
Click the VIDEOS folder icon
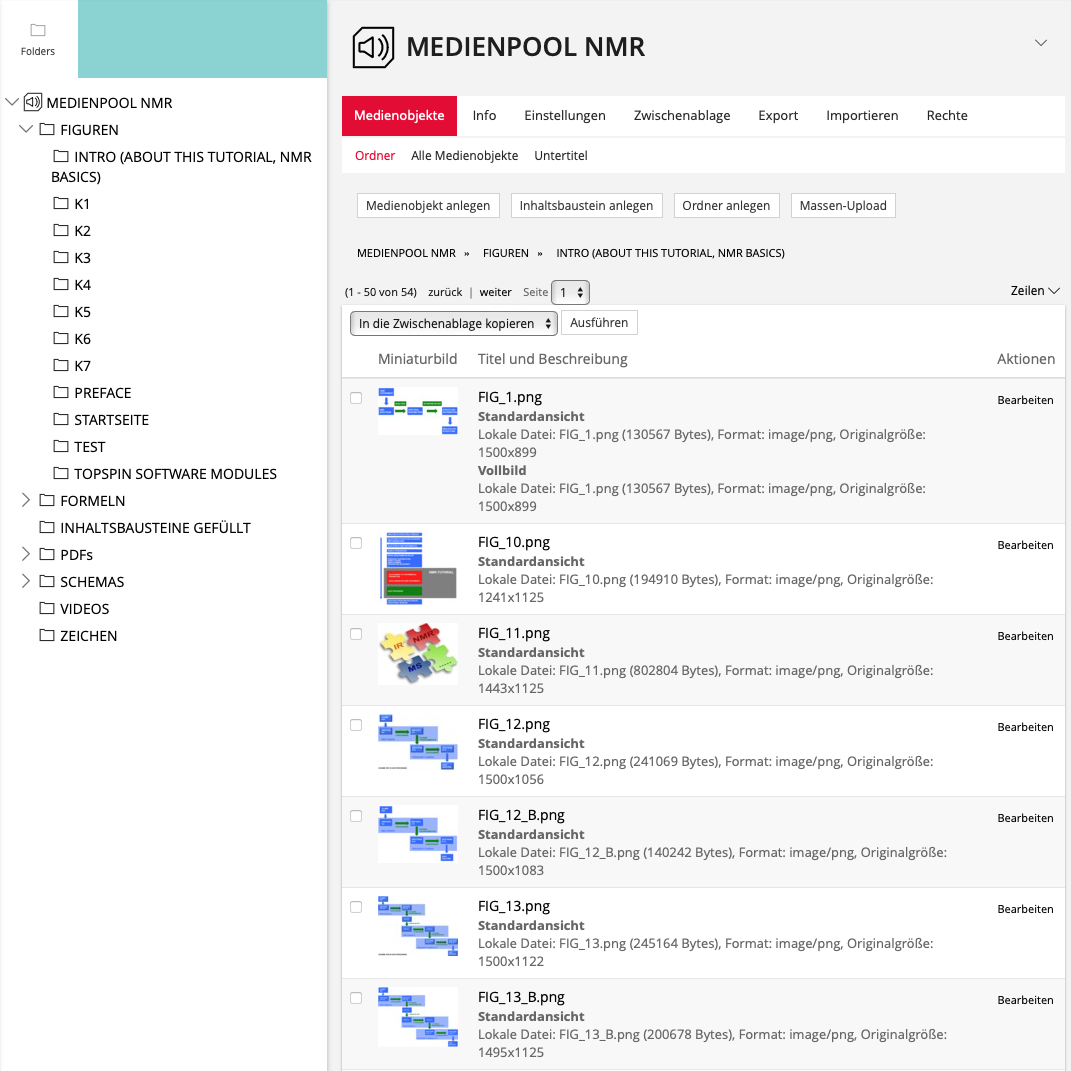coord(46,609)
